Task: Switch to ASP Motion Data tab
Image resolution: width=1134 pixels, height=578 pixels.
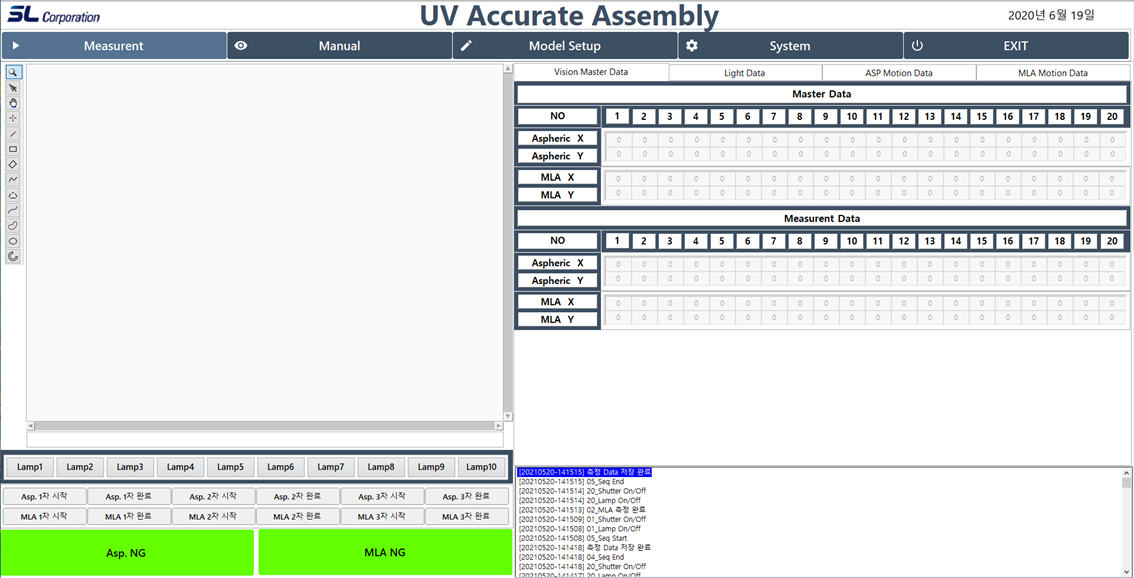Action: click(898, 73)
